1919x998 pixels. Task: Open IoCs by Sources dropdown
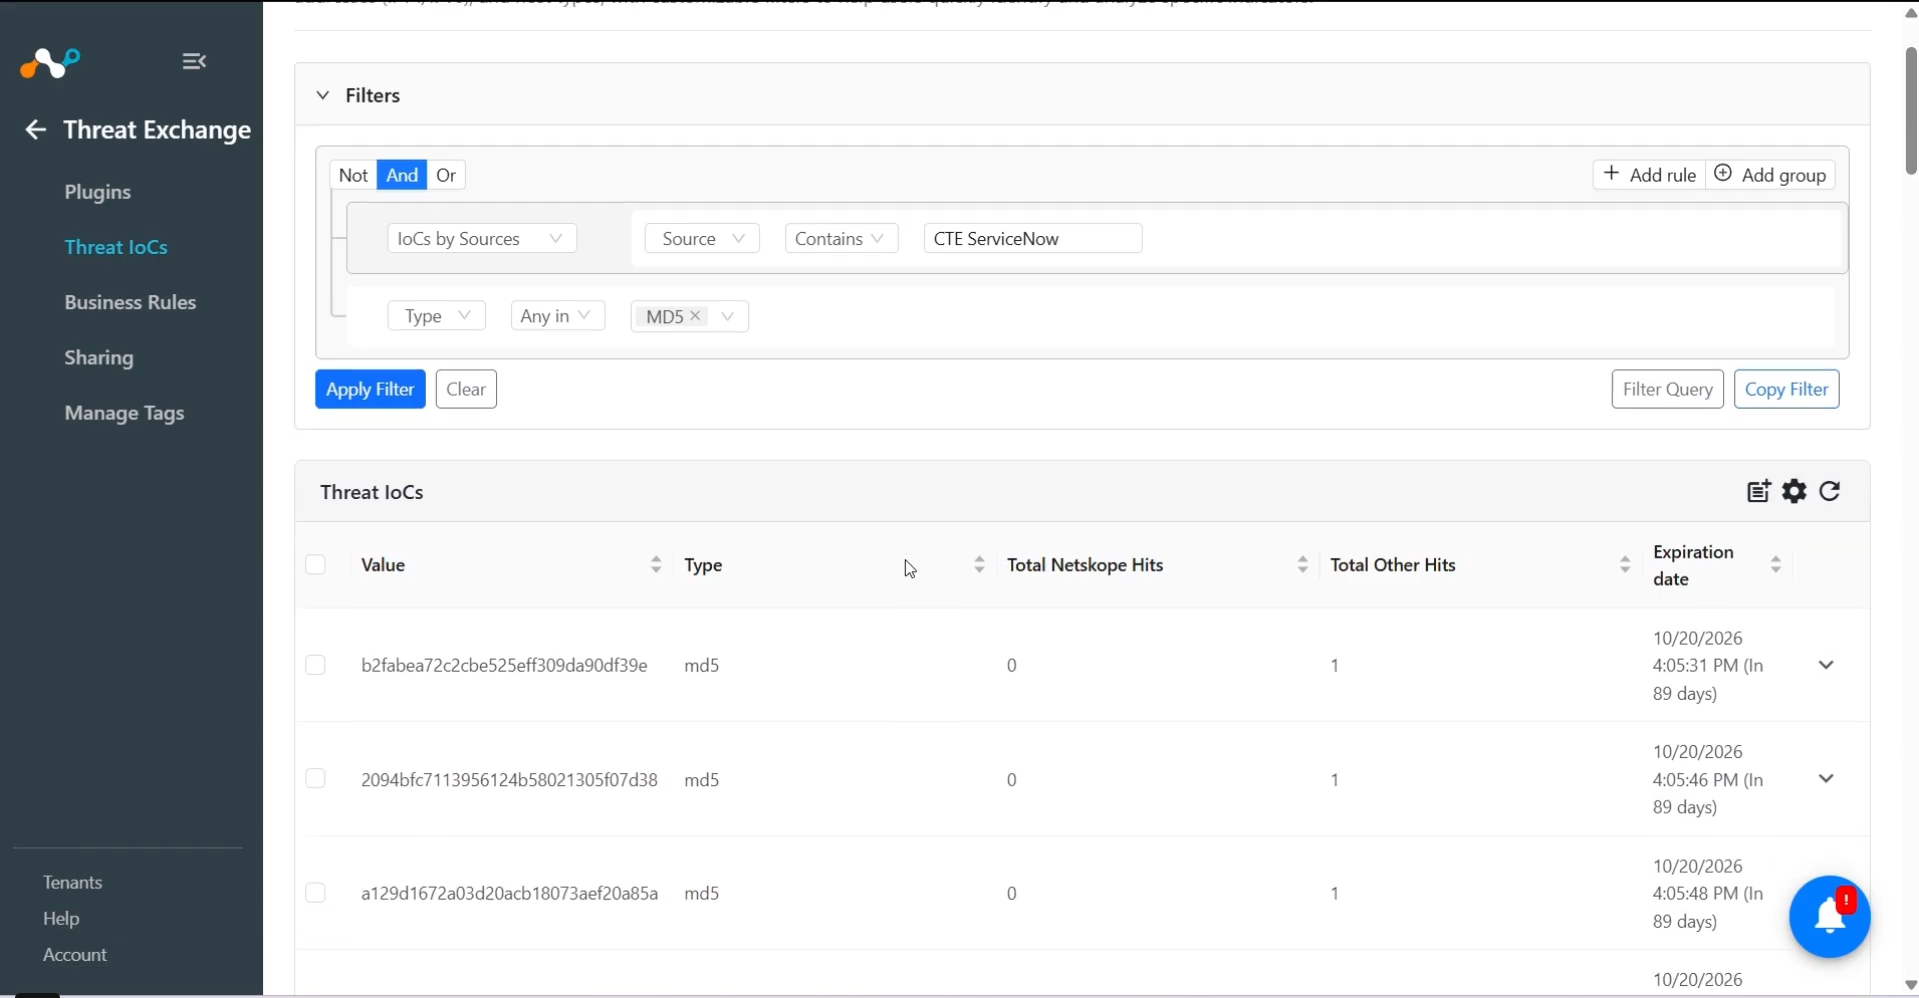click(482, 238)
